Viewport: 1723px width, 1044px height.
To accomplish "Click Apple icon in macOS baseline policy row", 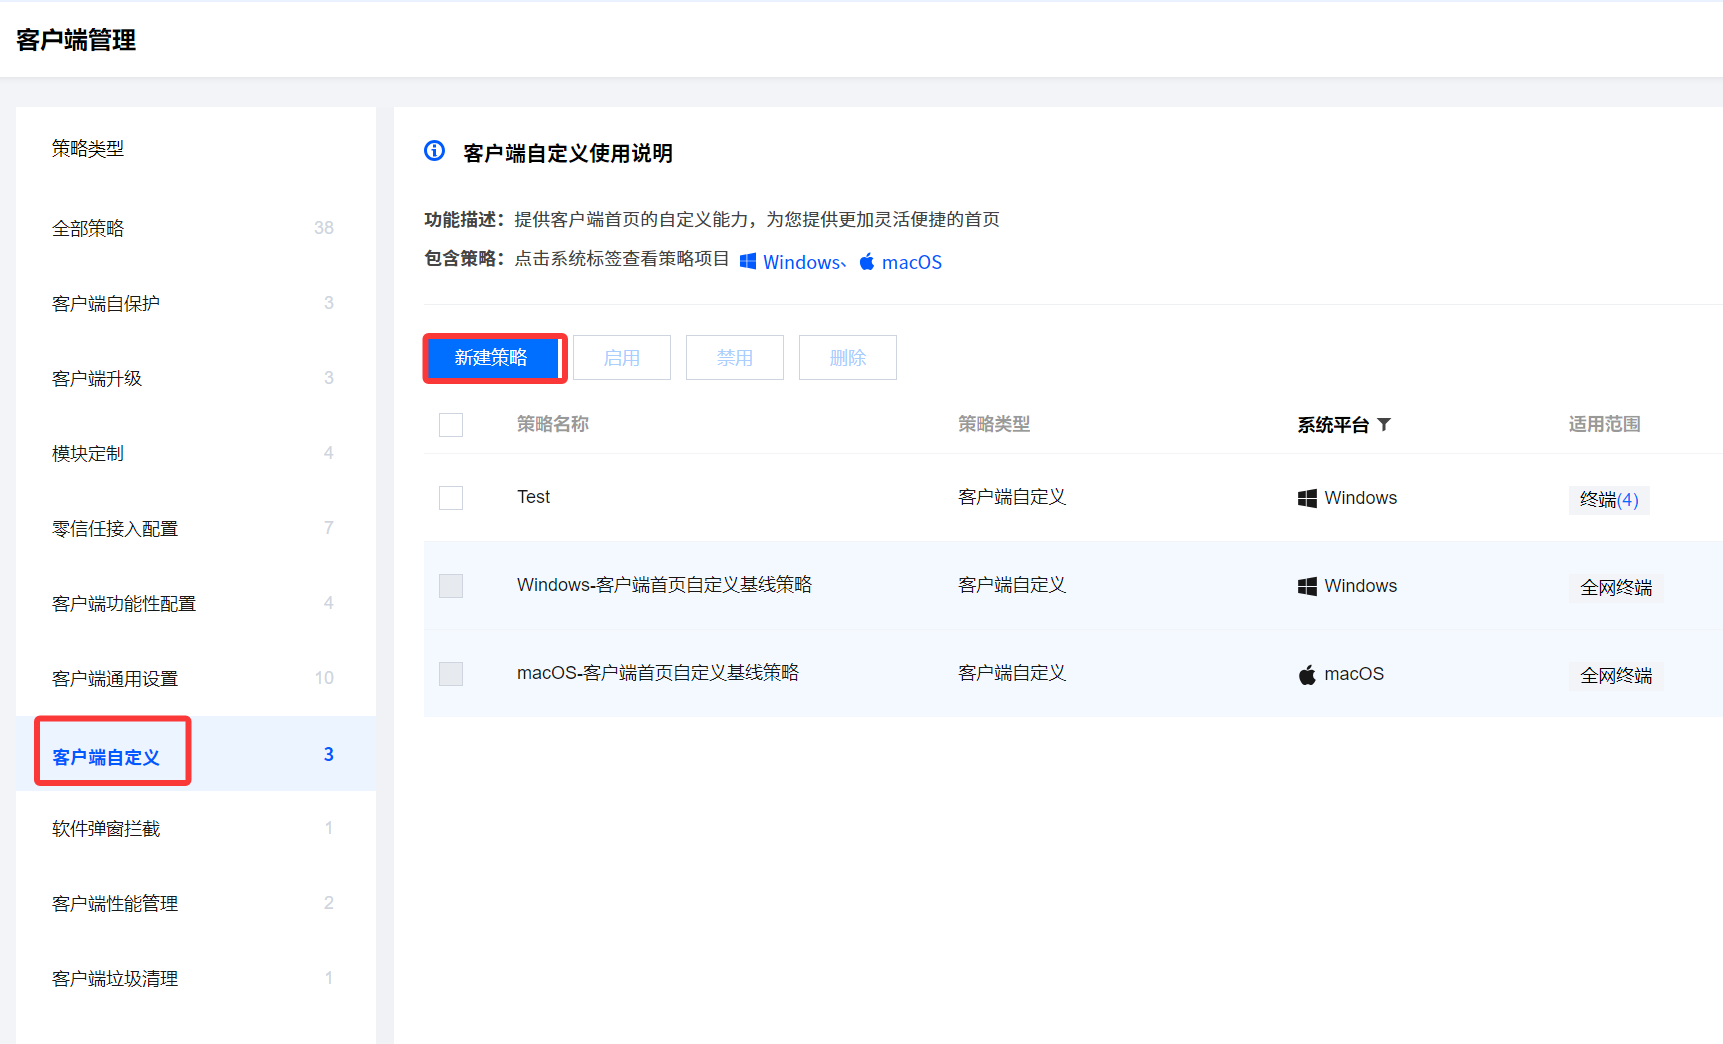I will 1307,675.
